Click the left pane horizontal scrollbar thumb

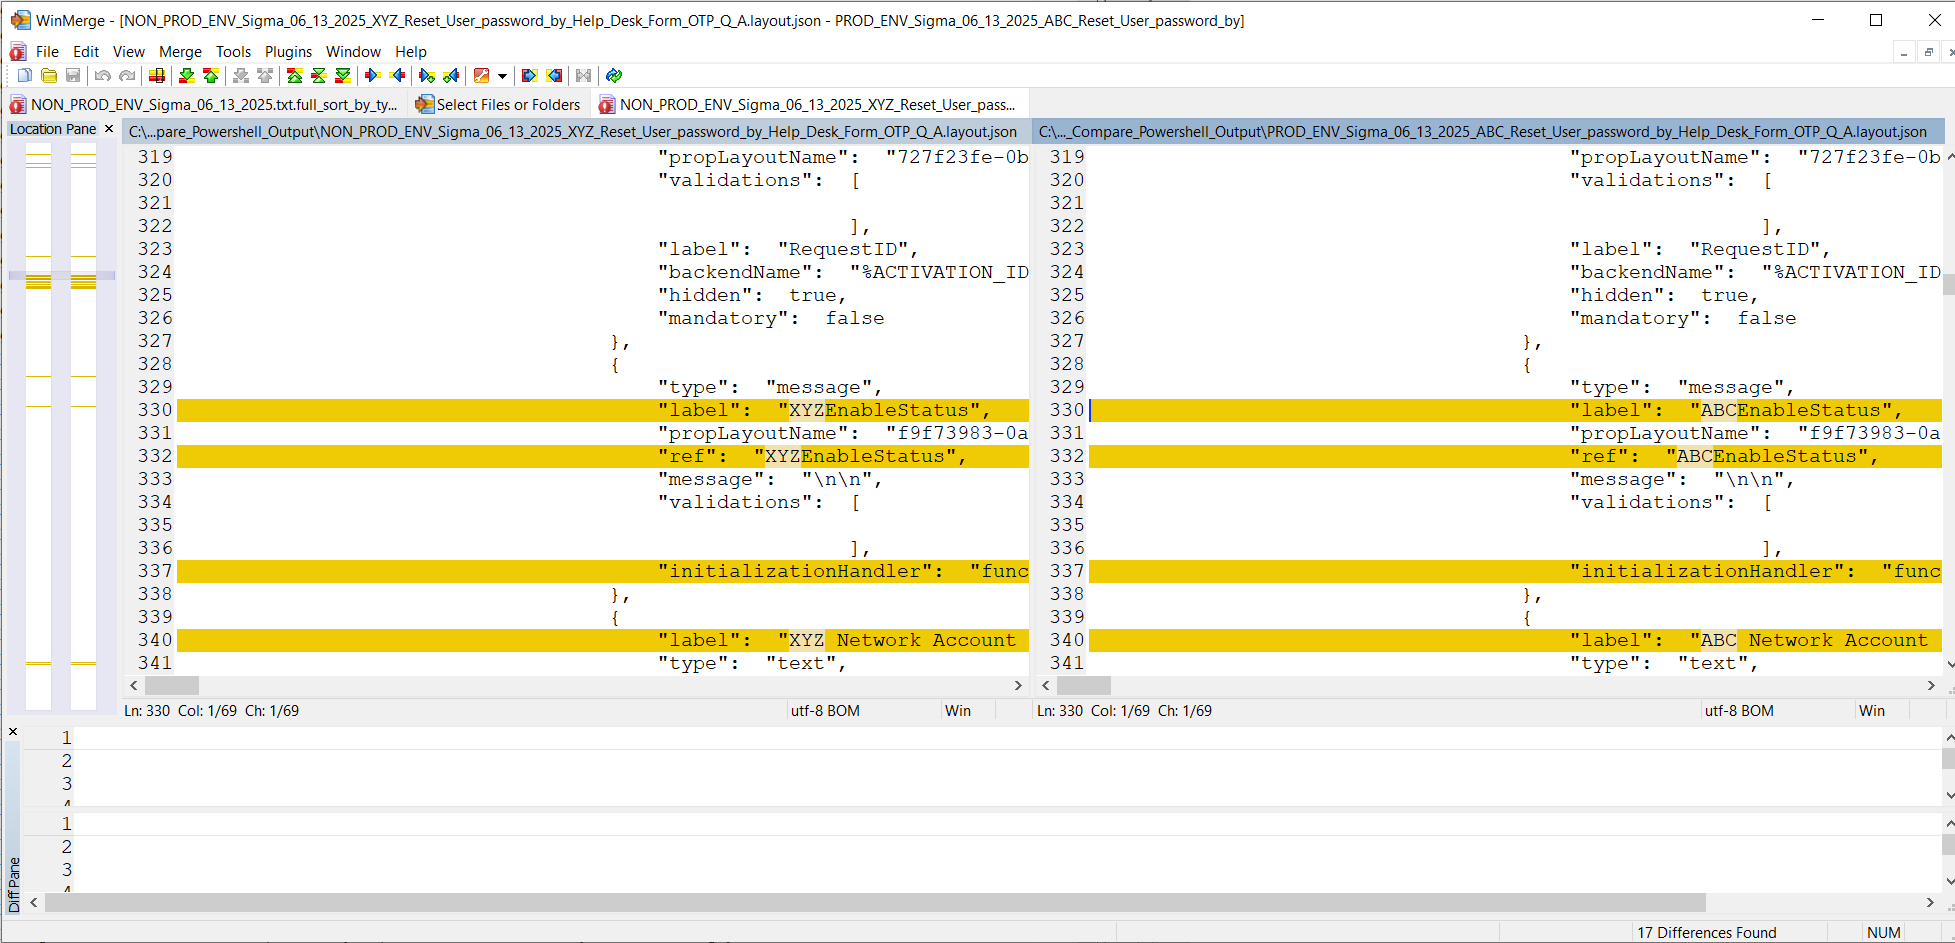coord(172,686)
